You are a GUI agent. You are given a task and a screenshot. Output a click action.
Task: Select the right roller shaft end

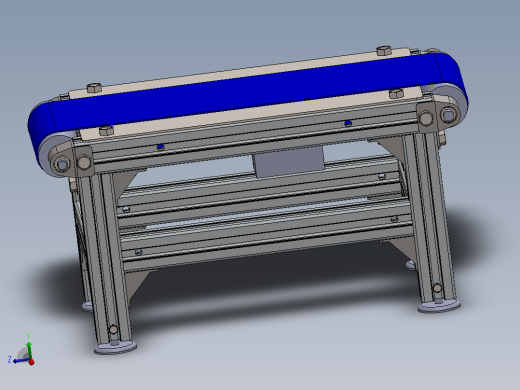click(x=448, y=115)
